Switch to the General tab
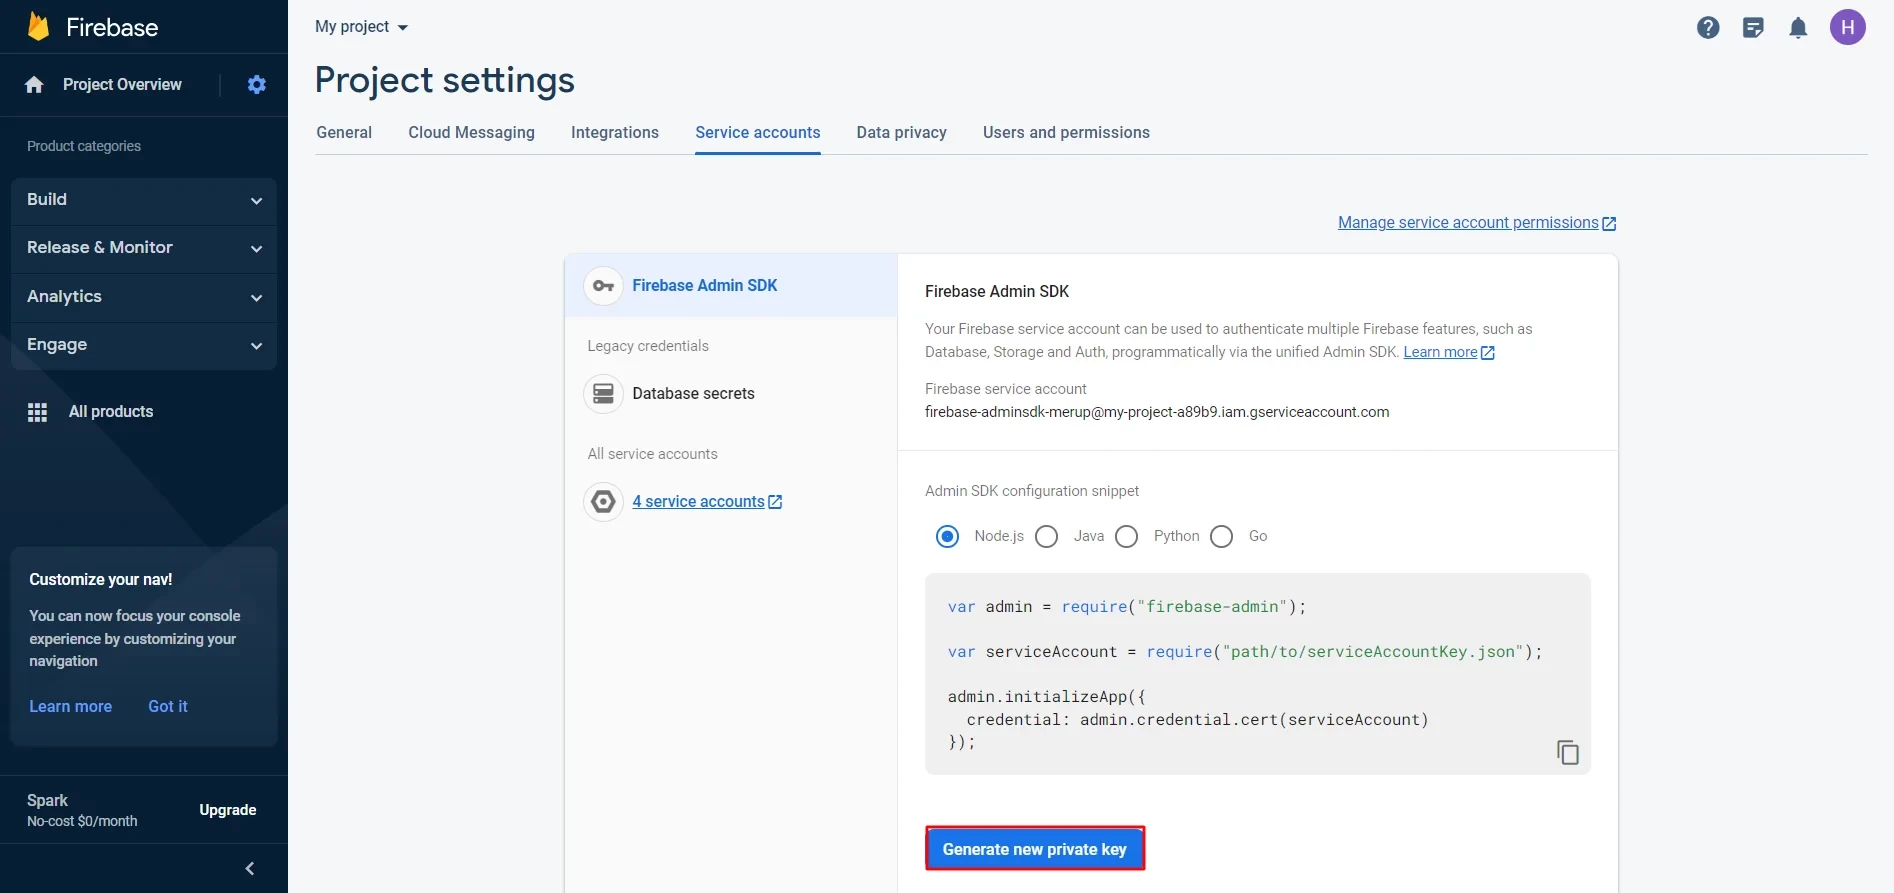The width and height of the screenshot is (1894, 893). pos(344,133)
